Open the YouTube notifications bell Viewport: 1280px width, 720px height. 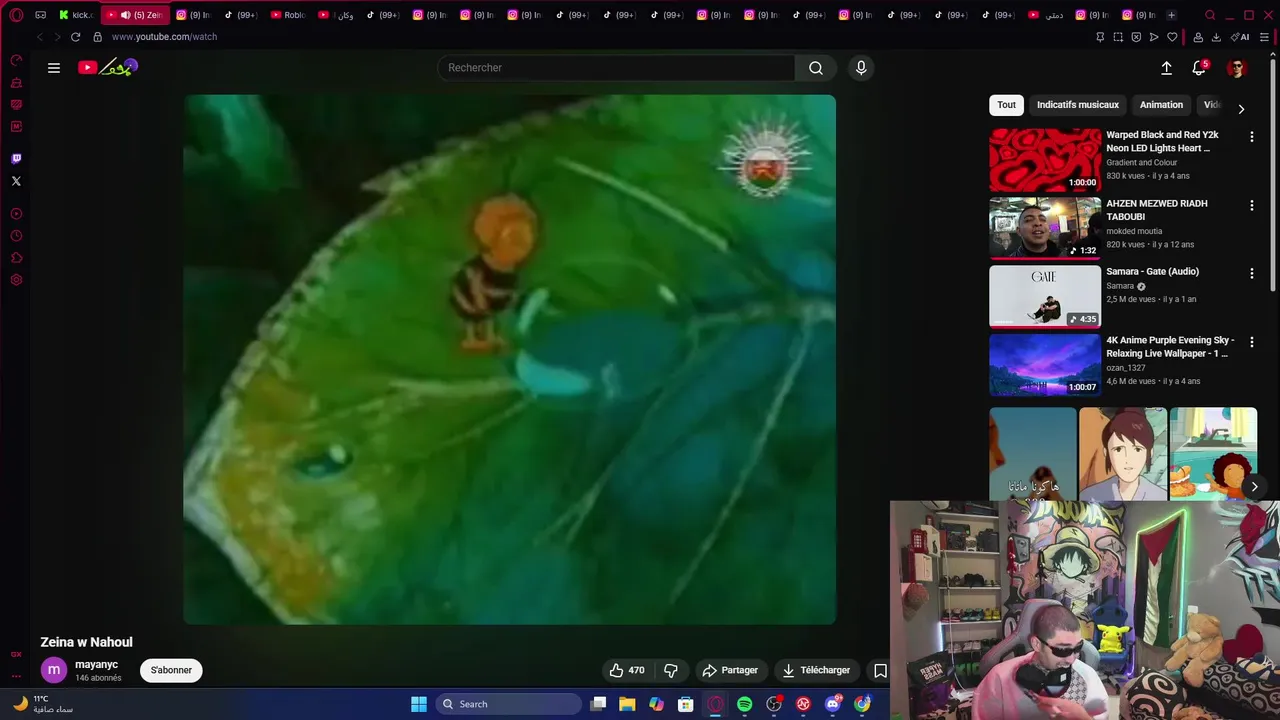pos(1199,68)
